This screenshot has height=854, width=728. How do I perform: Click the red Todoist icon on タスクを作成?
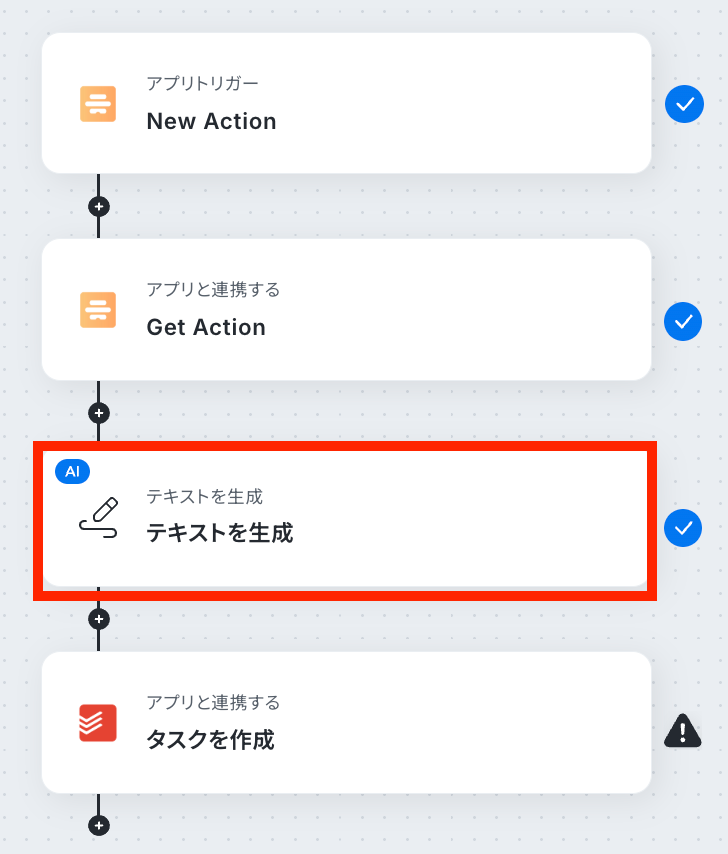(x=98, y=723)
